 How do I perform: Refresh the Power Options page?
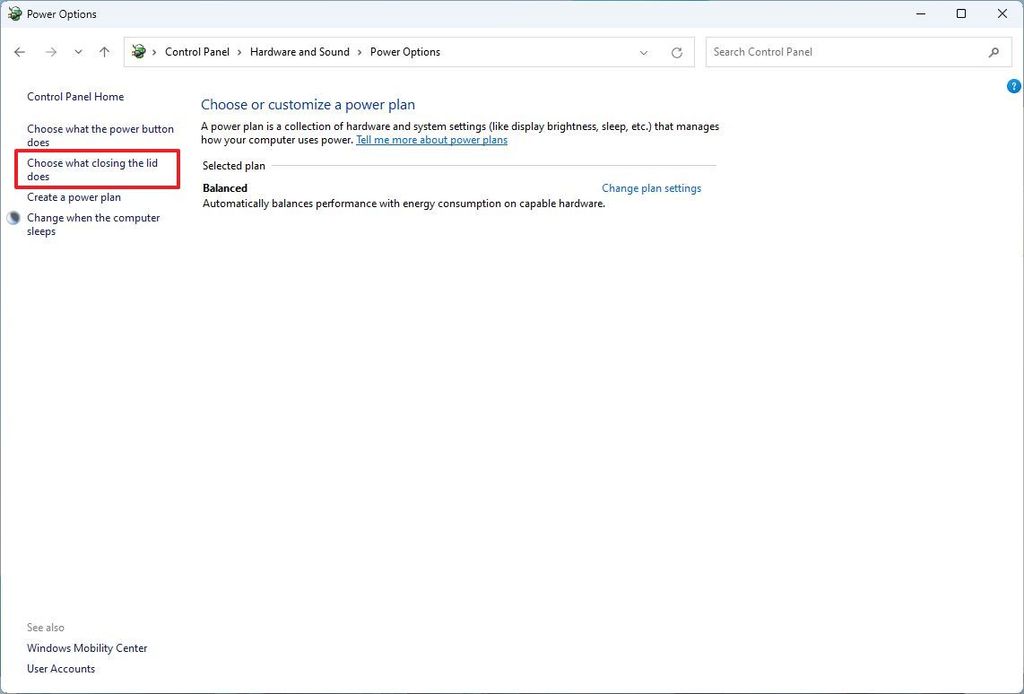(x=676, y=51)
